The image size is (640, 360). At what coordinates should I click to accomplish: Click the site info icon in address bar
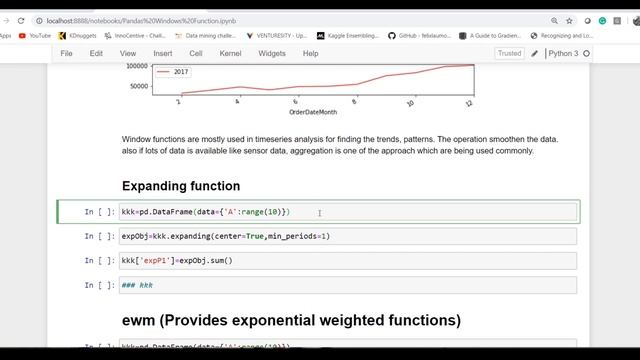point(39,21)
